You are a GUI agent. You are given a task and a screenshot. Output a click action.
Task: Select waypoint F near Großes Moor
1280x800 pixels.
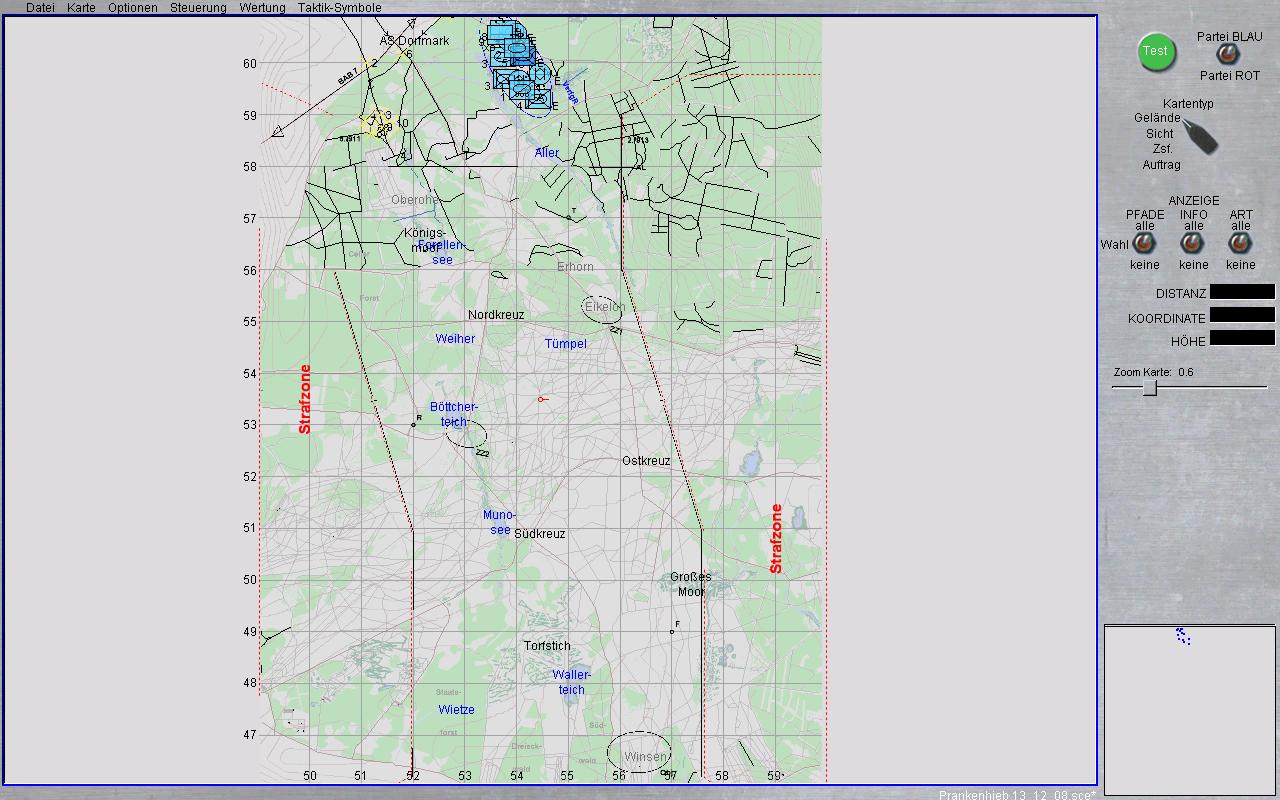pos(672,632)
